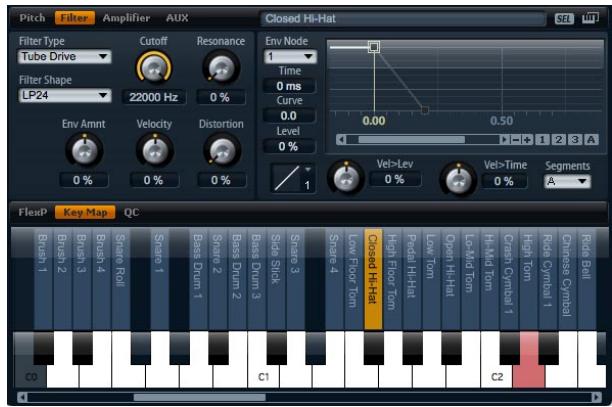Select the Filter tab

[x=75, y=18]
